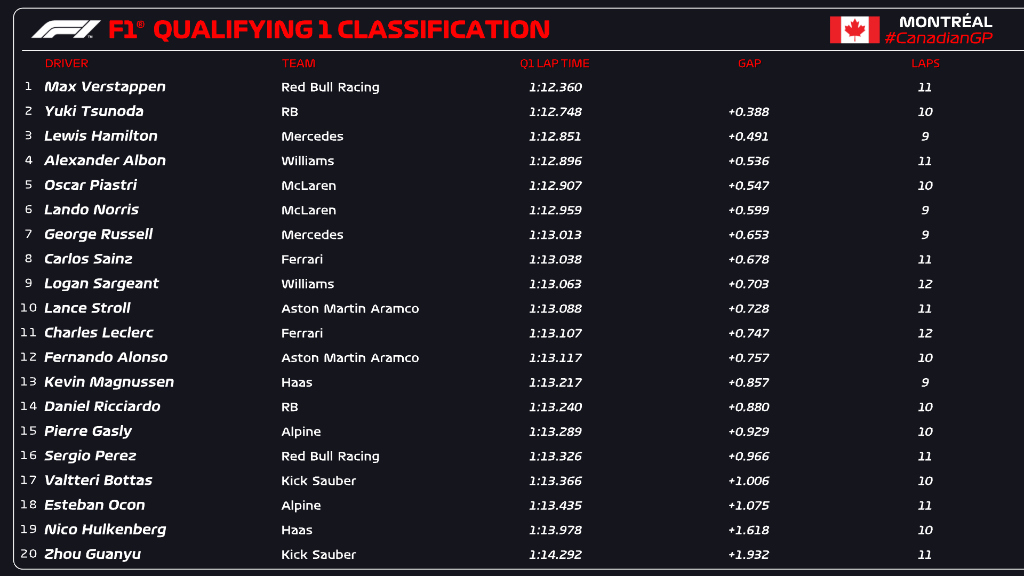
Task: Select Zhou Guanyu in last position
Action: tap(92, 554)
